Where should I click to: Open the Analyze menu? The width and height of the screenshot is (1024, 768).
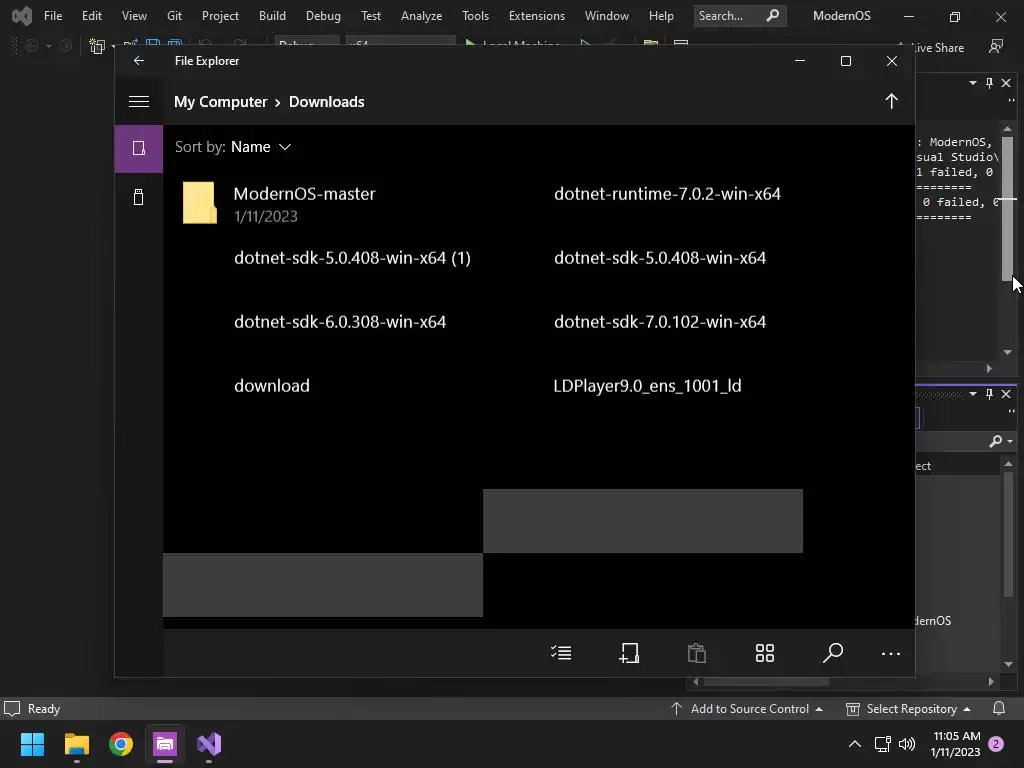click(x=421, y=16)
